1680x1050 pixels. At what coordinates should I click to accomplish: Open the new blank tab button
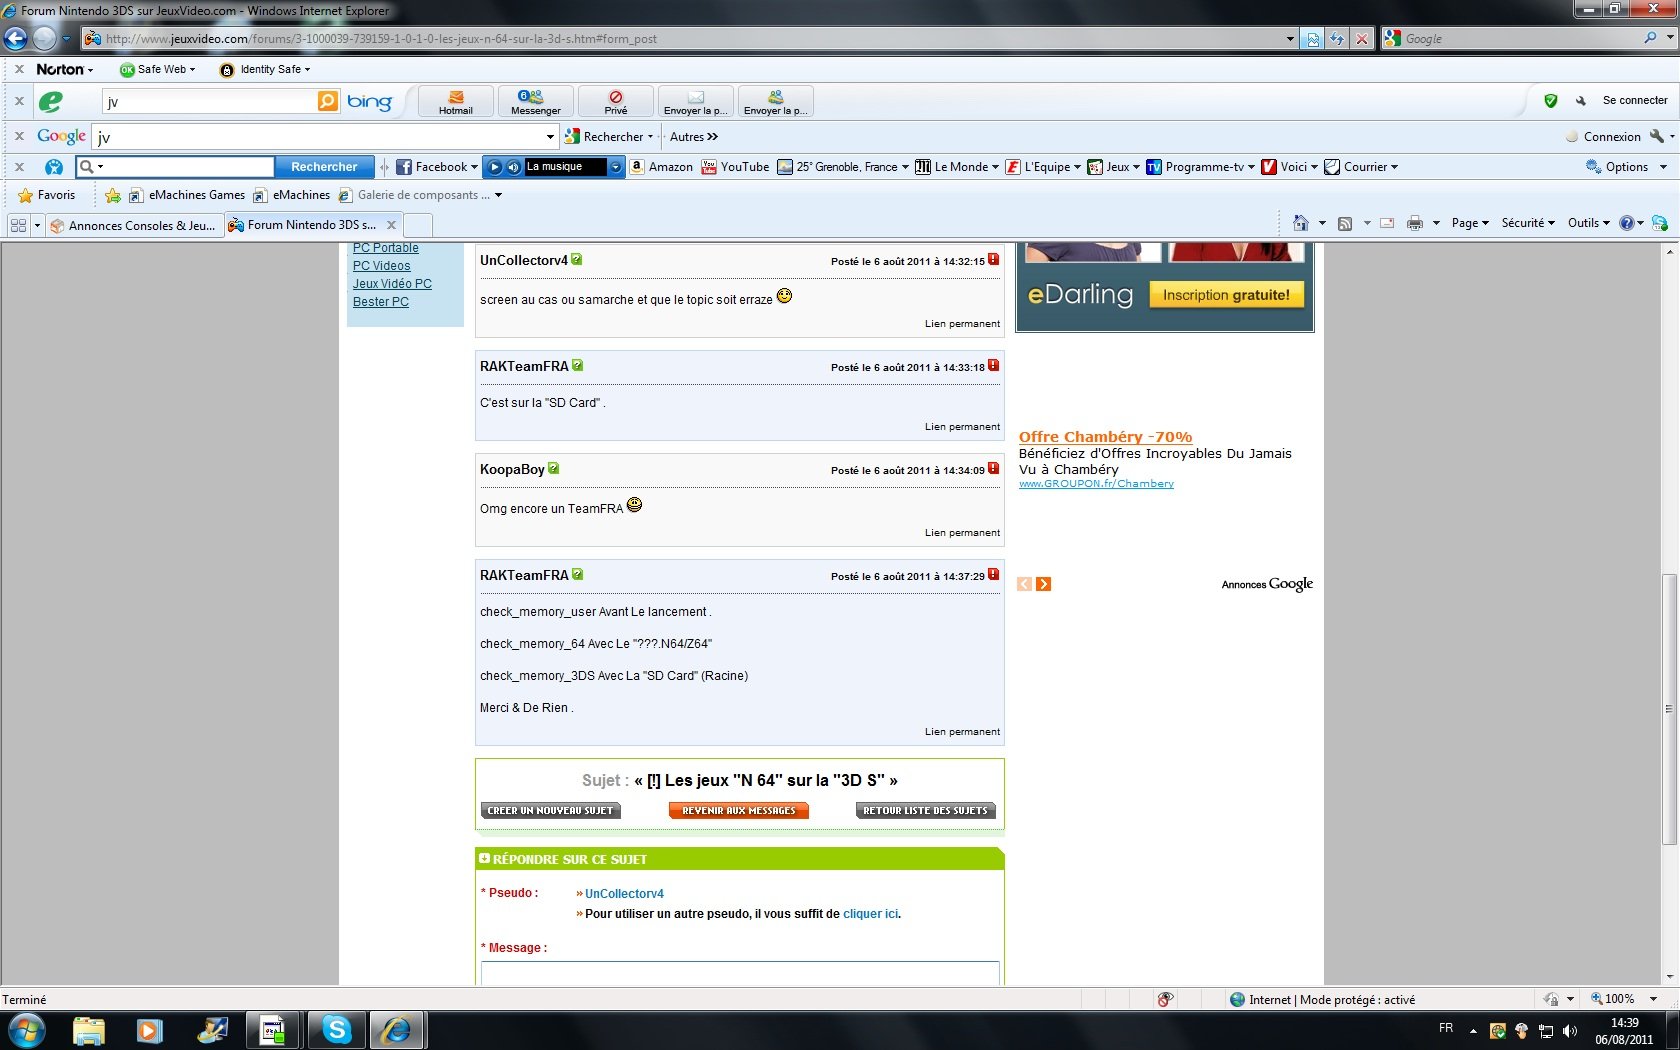click(418, 225)
